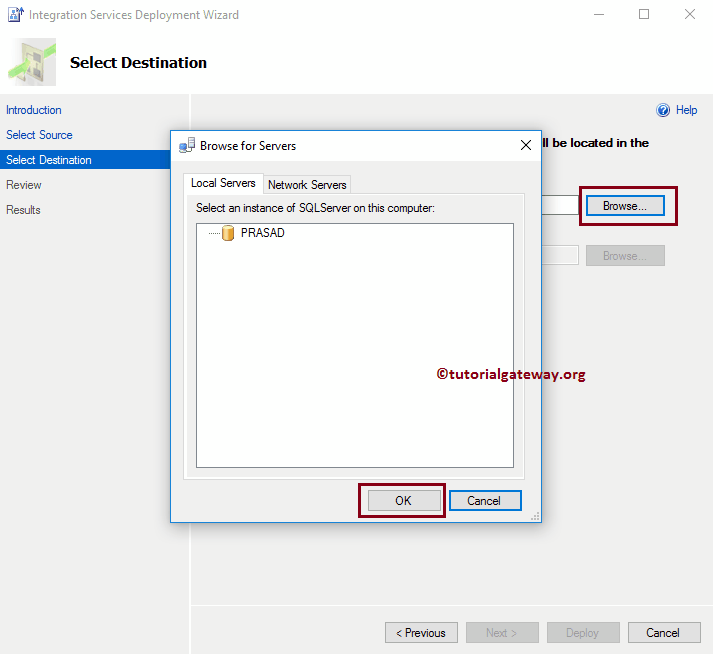Click the Review step in sidebar
The height and width of the screenshot is (654, 713).
click(24, 185)
